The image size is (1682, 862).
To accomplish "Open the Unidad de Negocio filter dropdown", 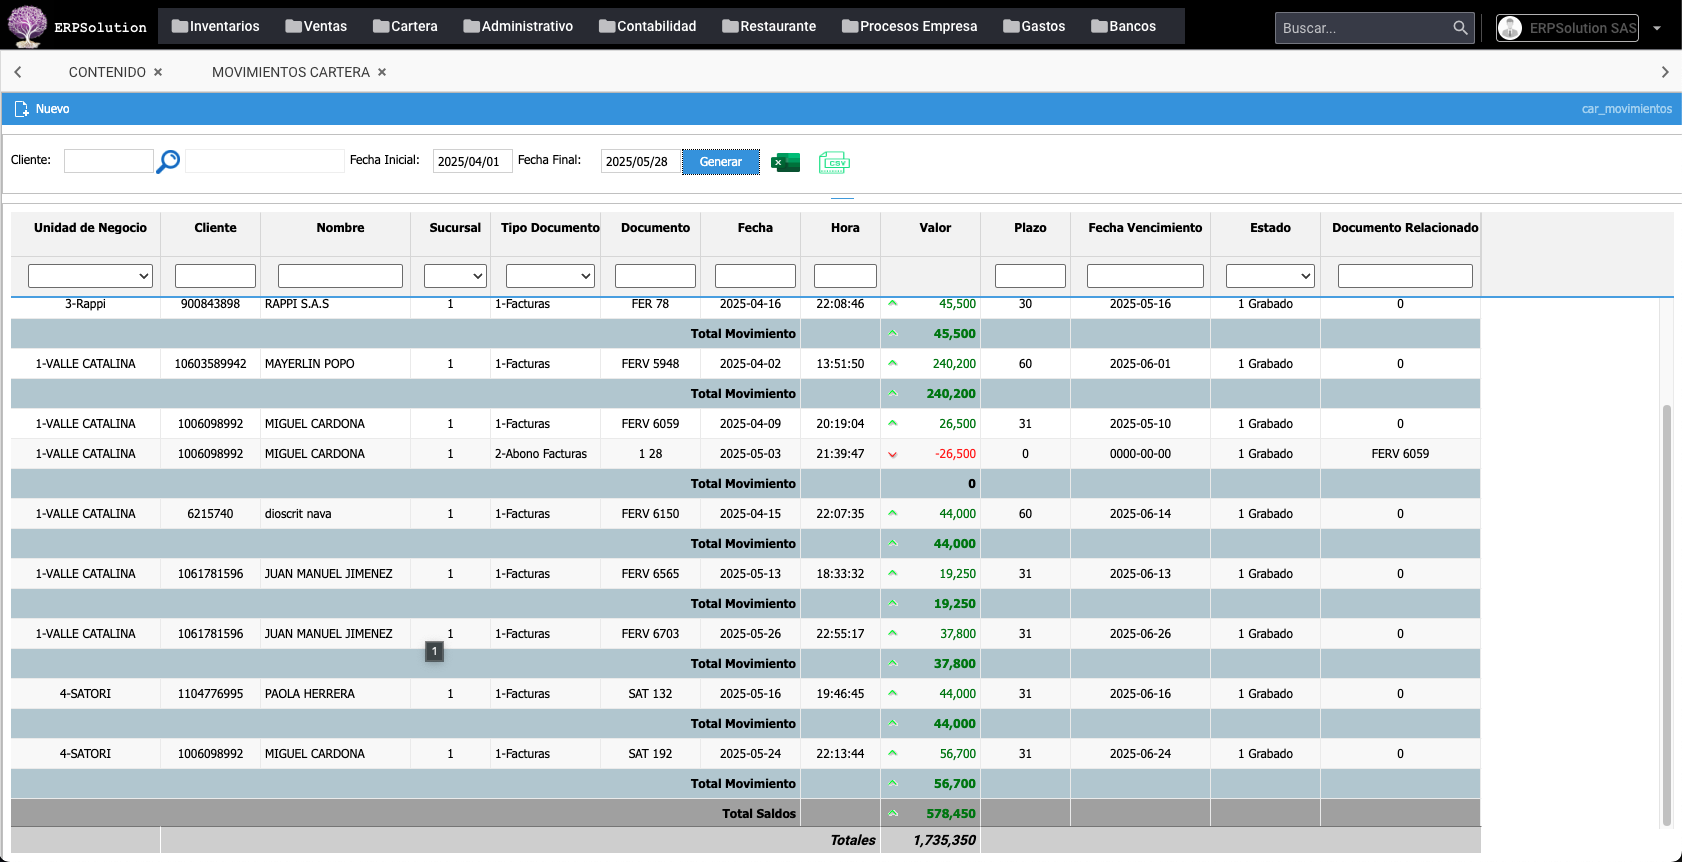I will coord(90,276).
